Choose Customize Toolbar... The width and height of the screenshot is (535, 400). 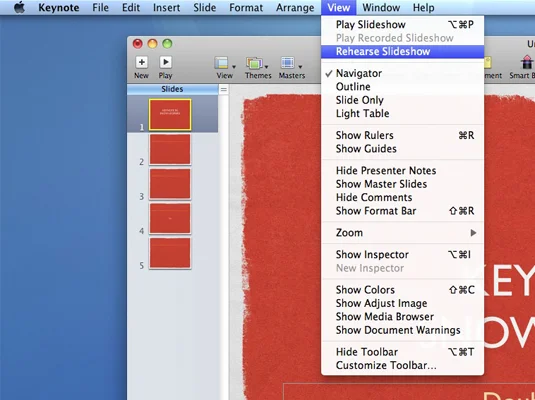pyautogui.click(x=403, y=365)
